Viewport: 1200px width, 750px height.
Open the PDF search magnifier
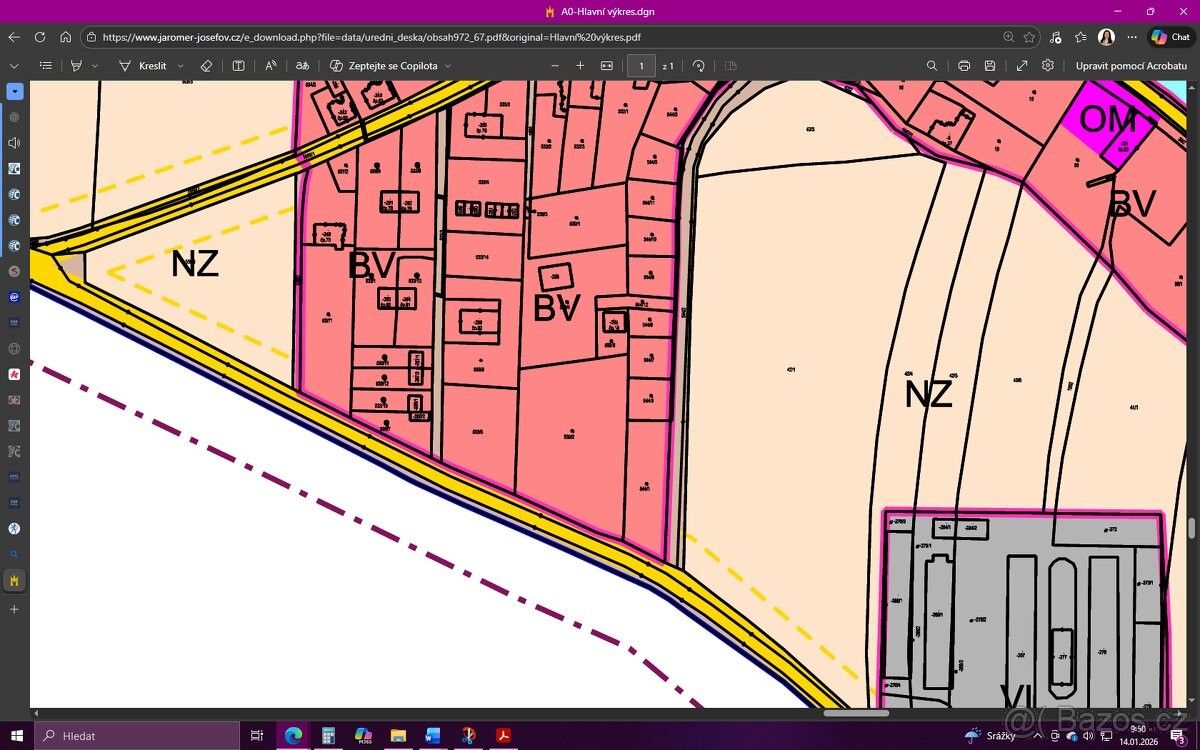[x=932, y=66]
